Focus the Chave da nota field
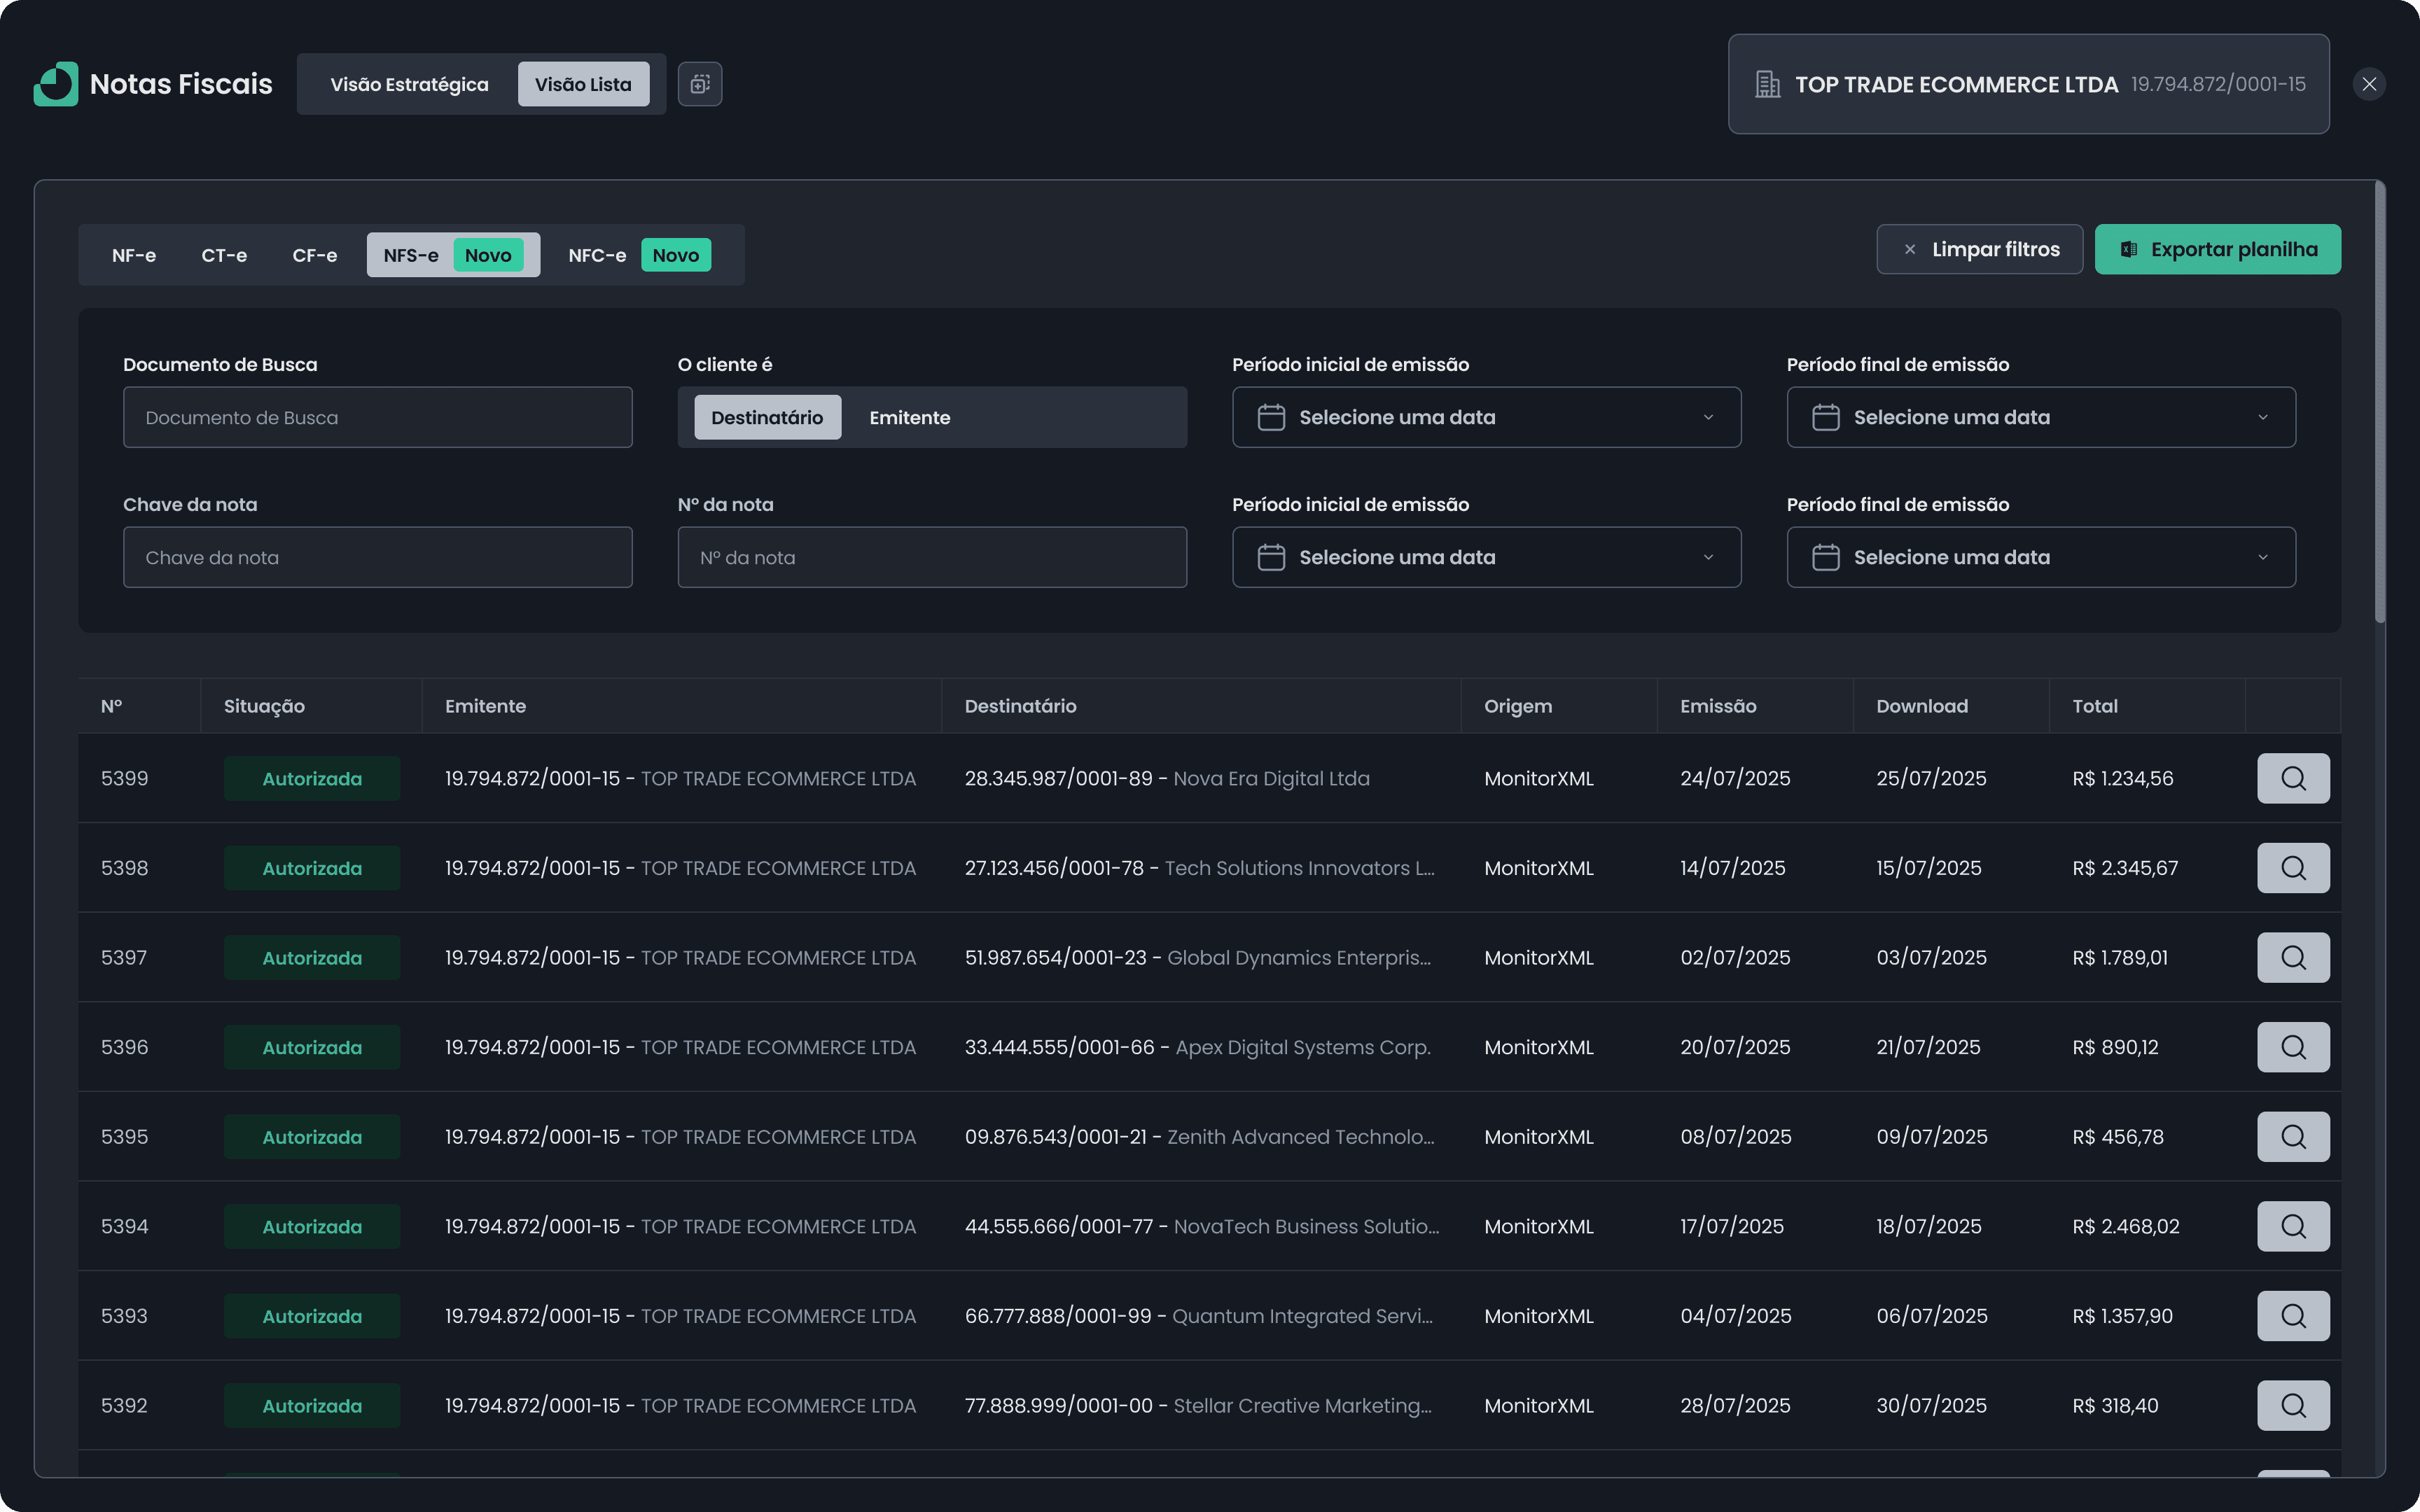The image size is (2420, 1512). coord(377,557)
